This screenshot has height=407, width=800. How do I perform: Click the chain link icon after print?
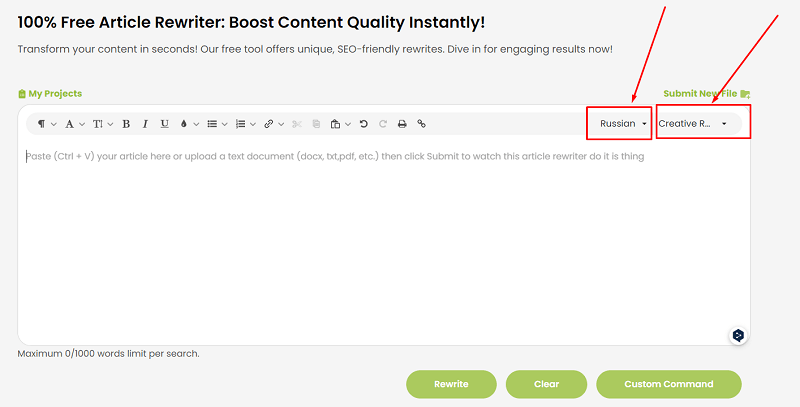coord(421,123)
